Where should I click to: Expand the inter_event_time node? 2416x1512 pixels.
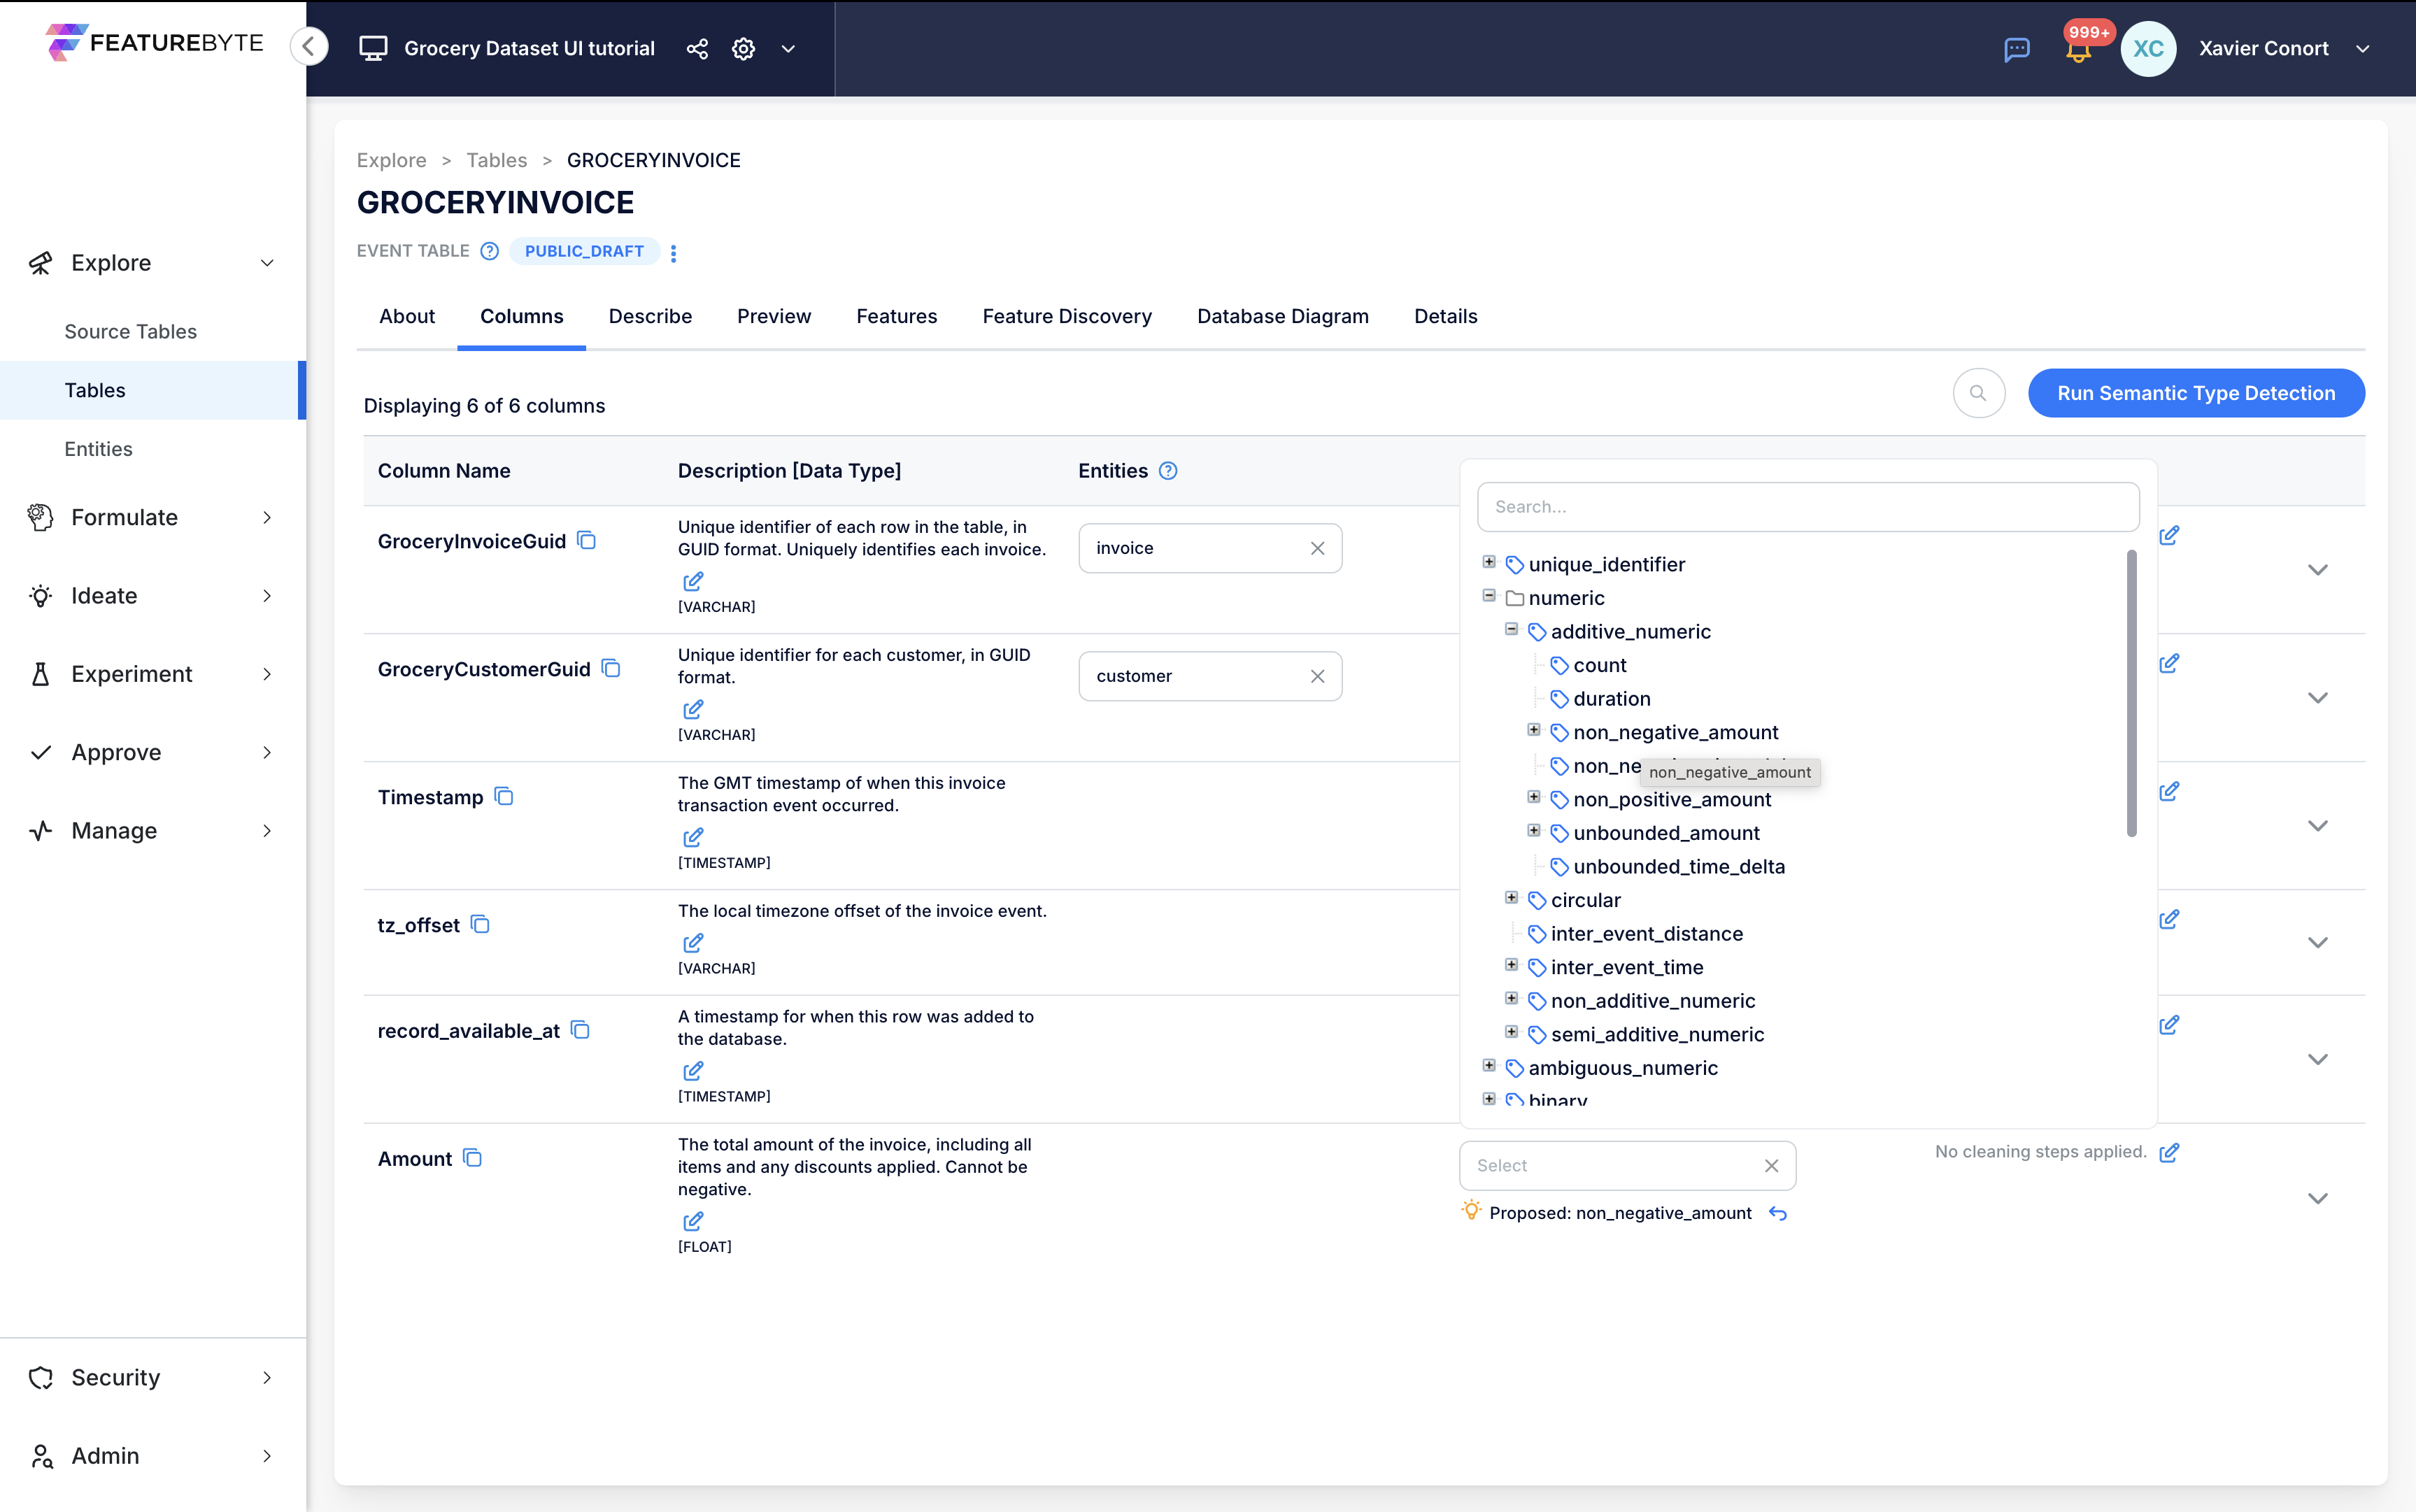(1512, 965)
